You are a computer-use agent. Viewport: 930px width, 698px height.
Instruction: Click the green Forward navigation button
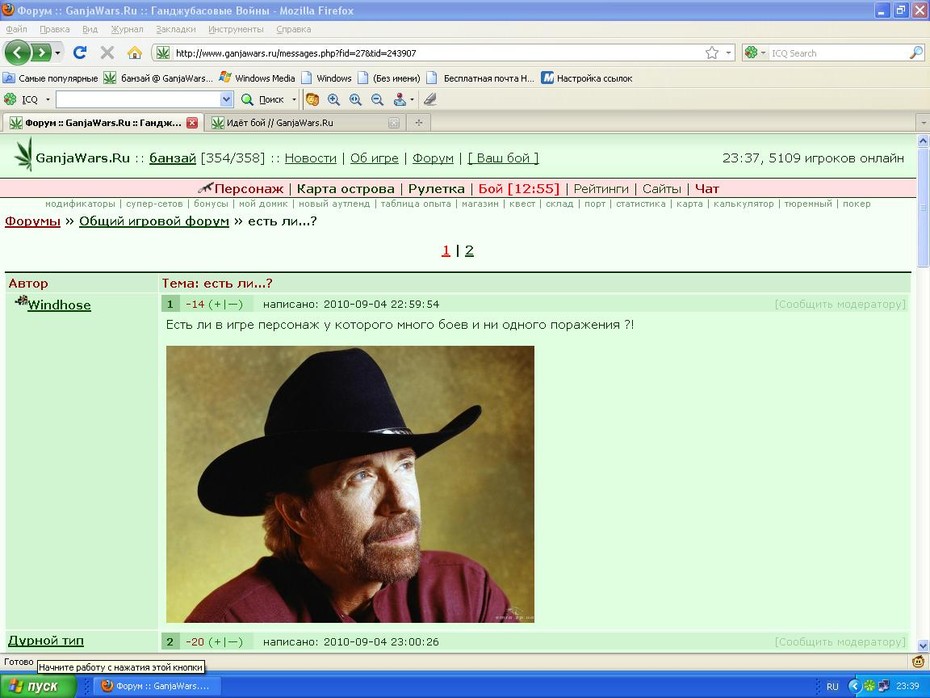(x=41, y=53)
